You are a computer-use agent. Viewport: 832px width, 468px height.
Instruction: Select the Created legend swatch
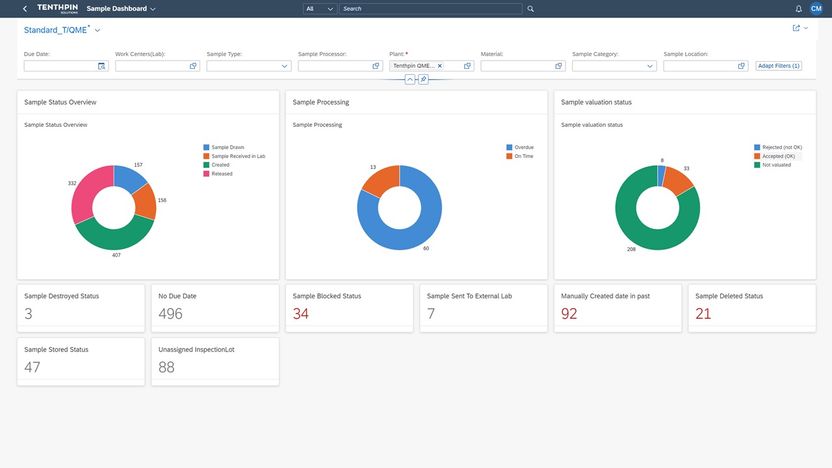pos(206,164)
